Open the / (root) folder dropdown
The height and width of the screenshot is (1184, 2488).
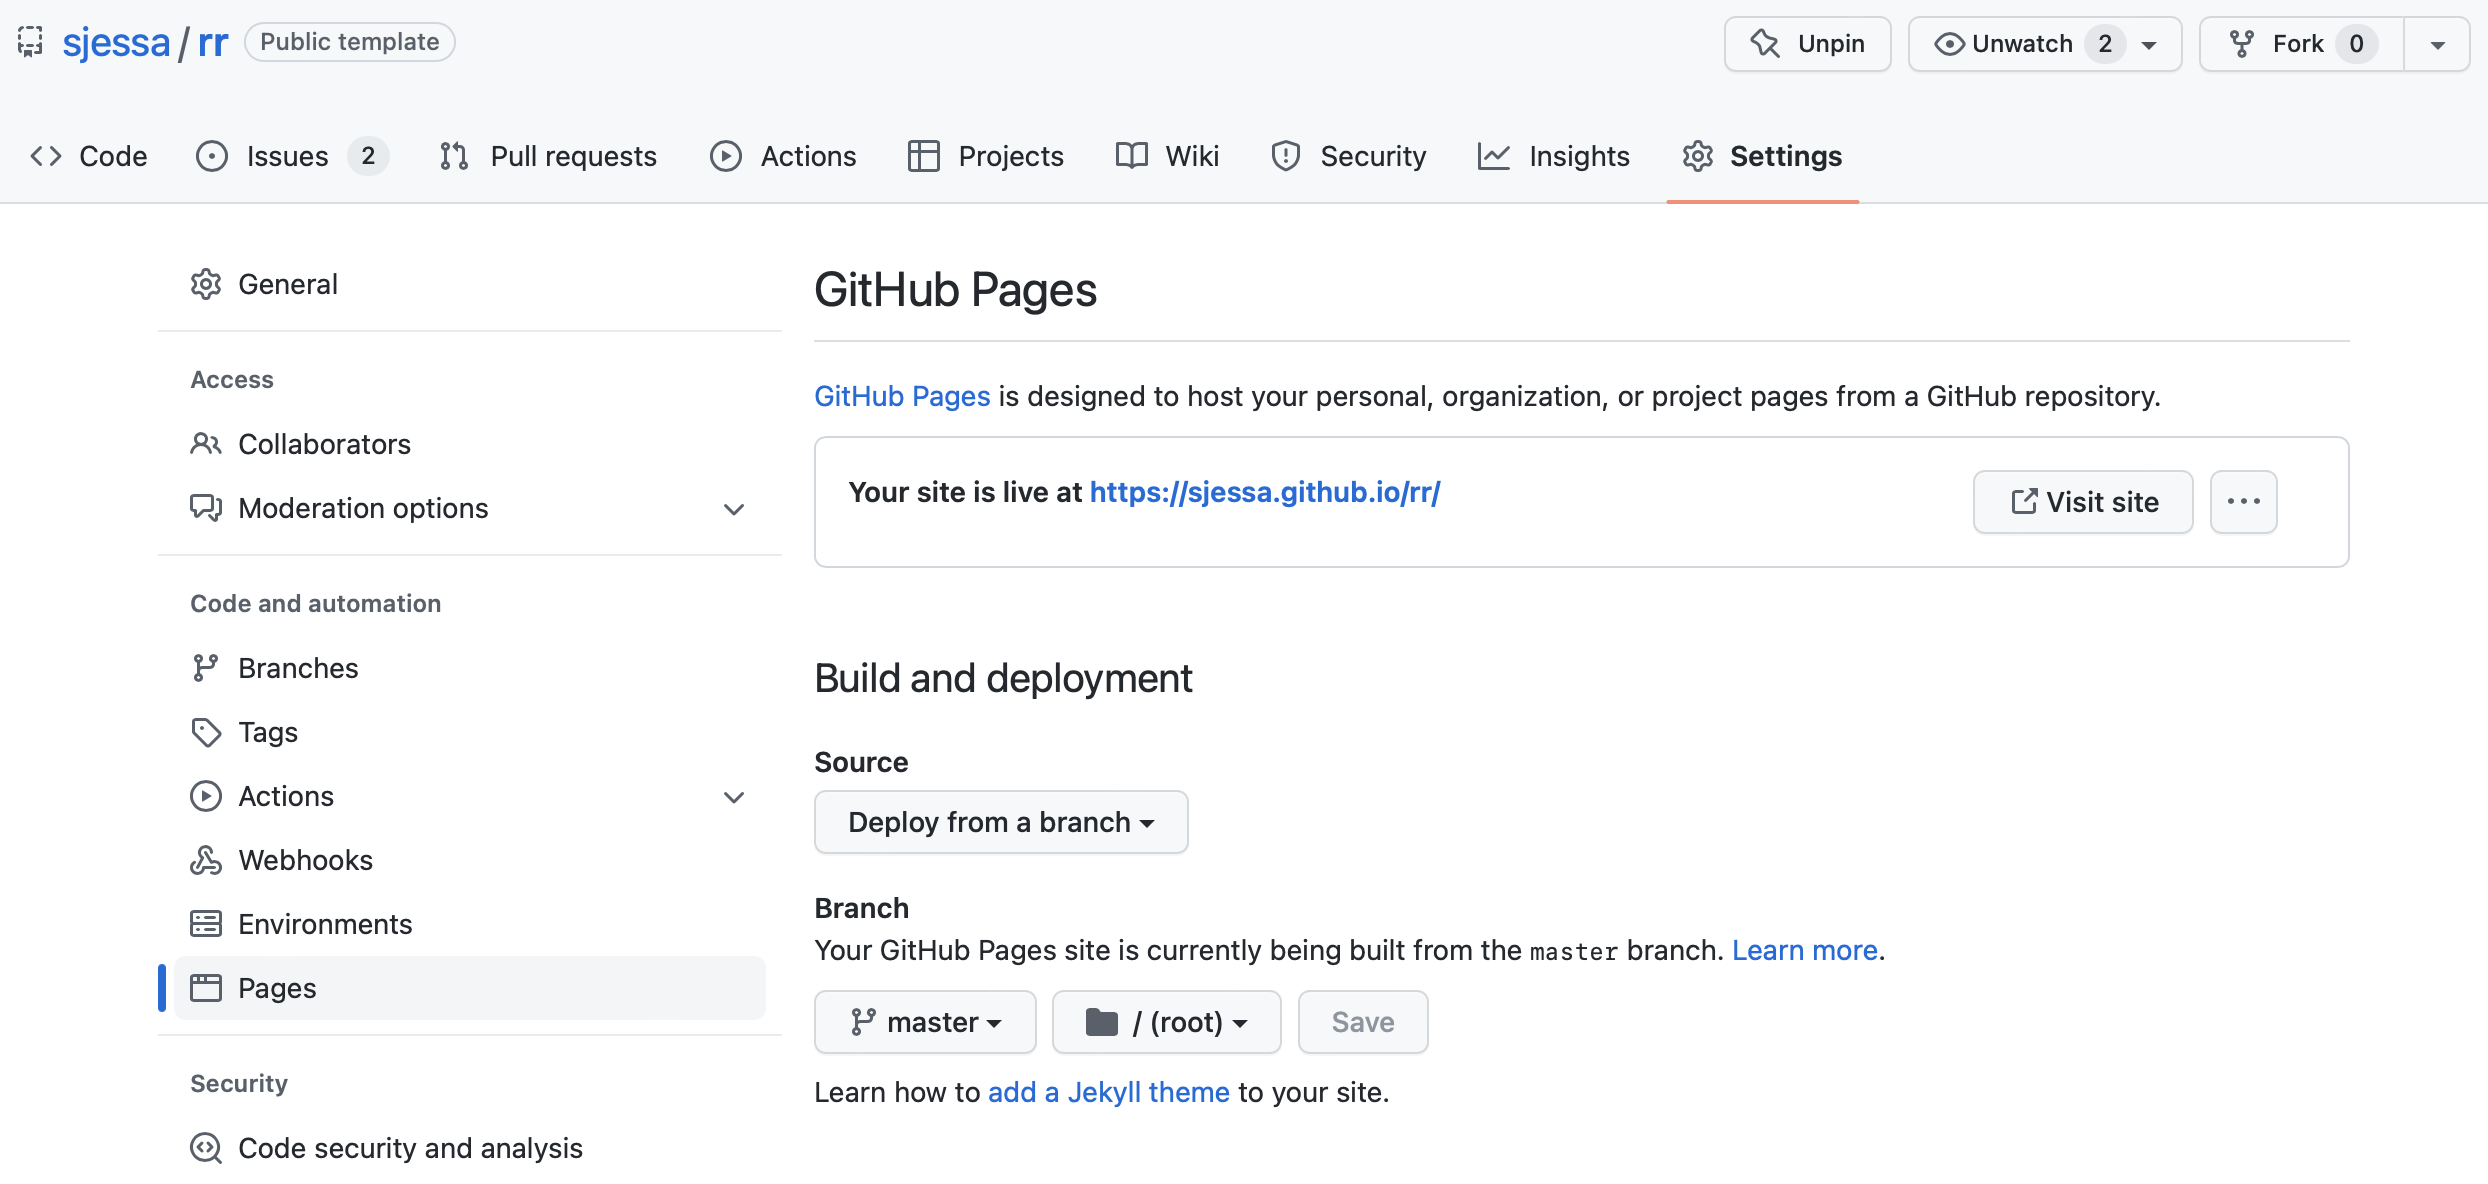[1166, 1022]
